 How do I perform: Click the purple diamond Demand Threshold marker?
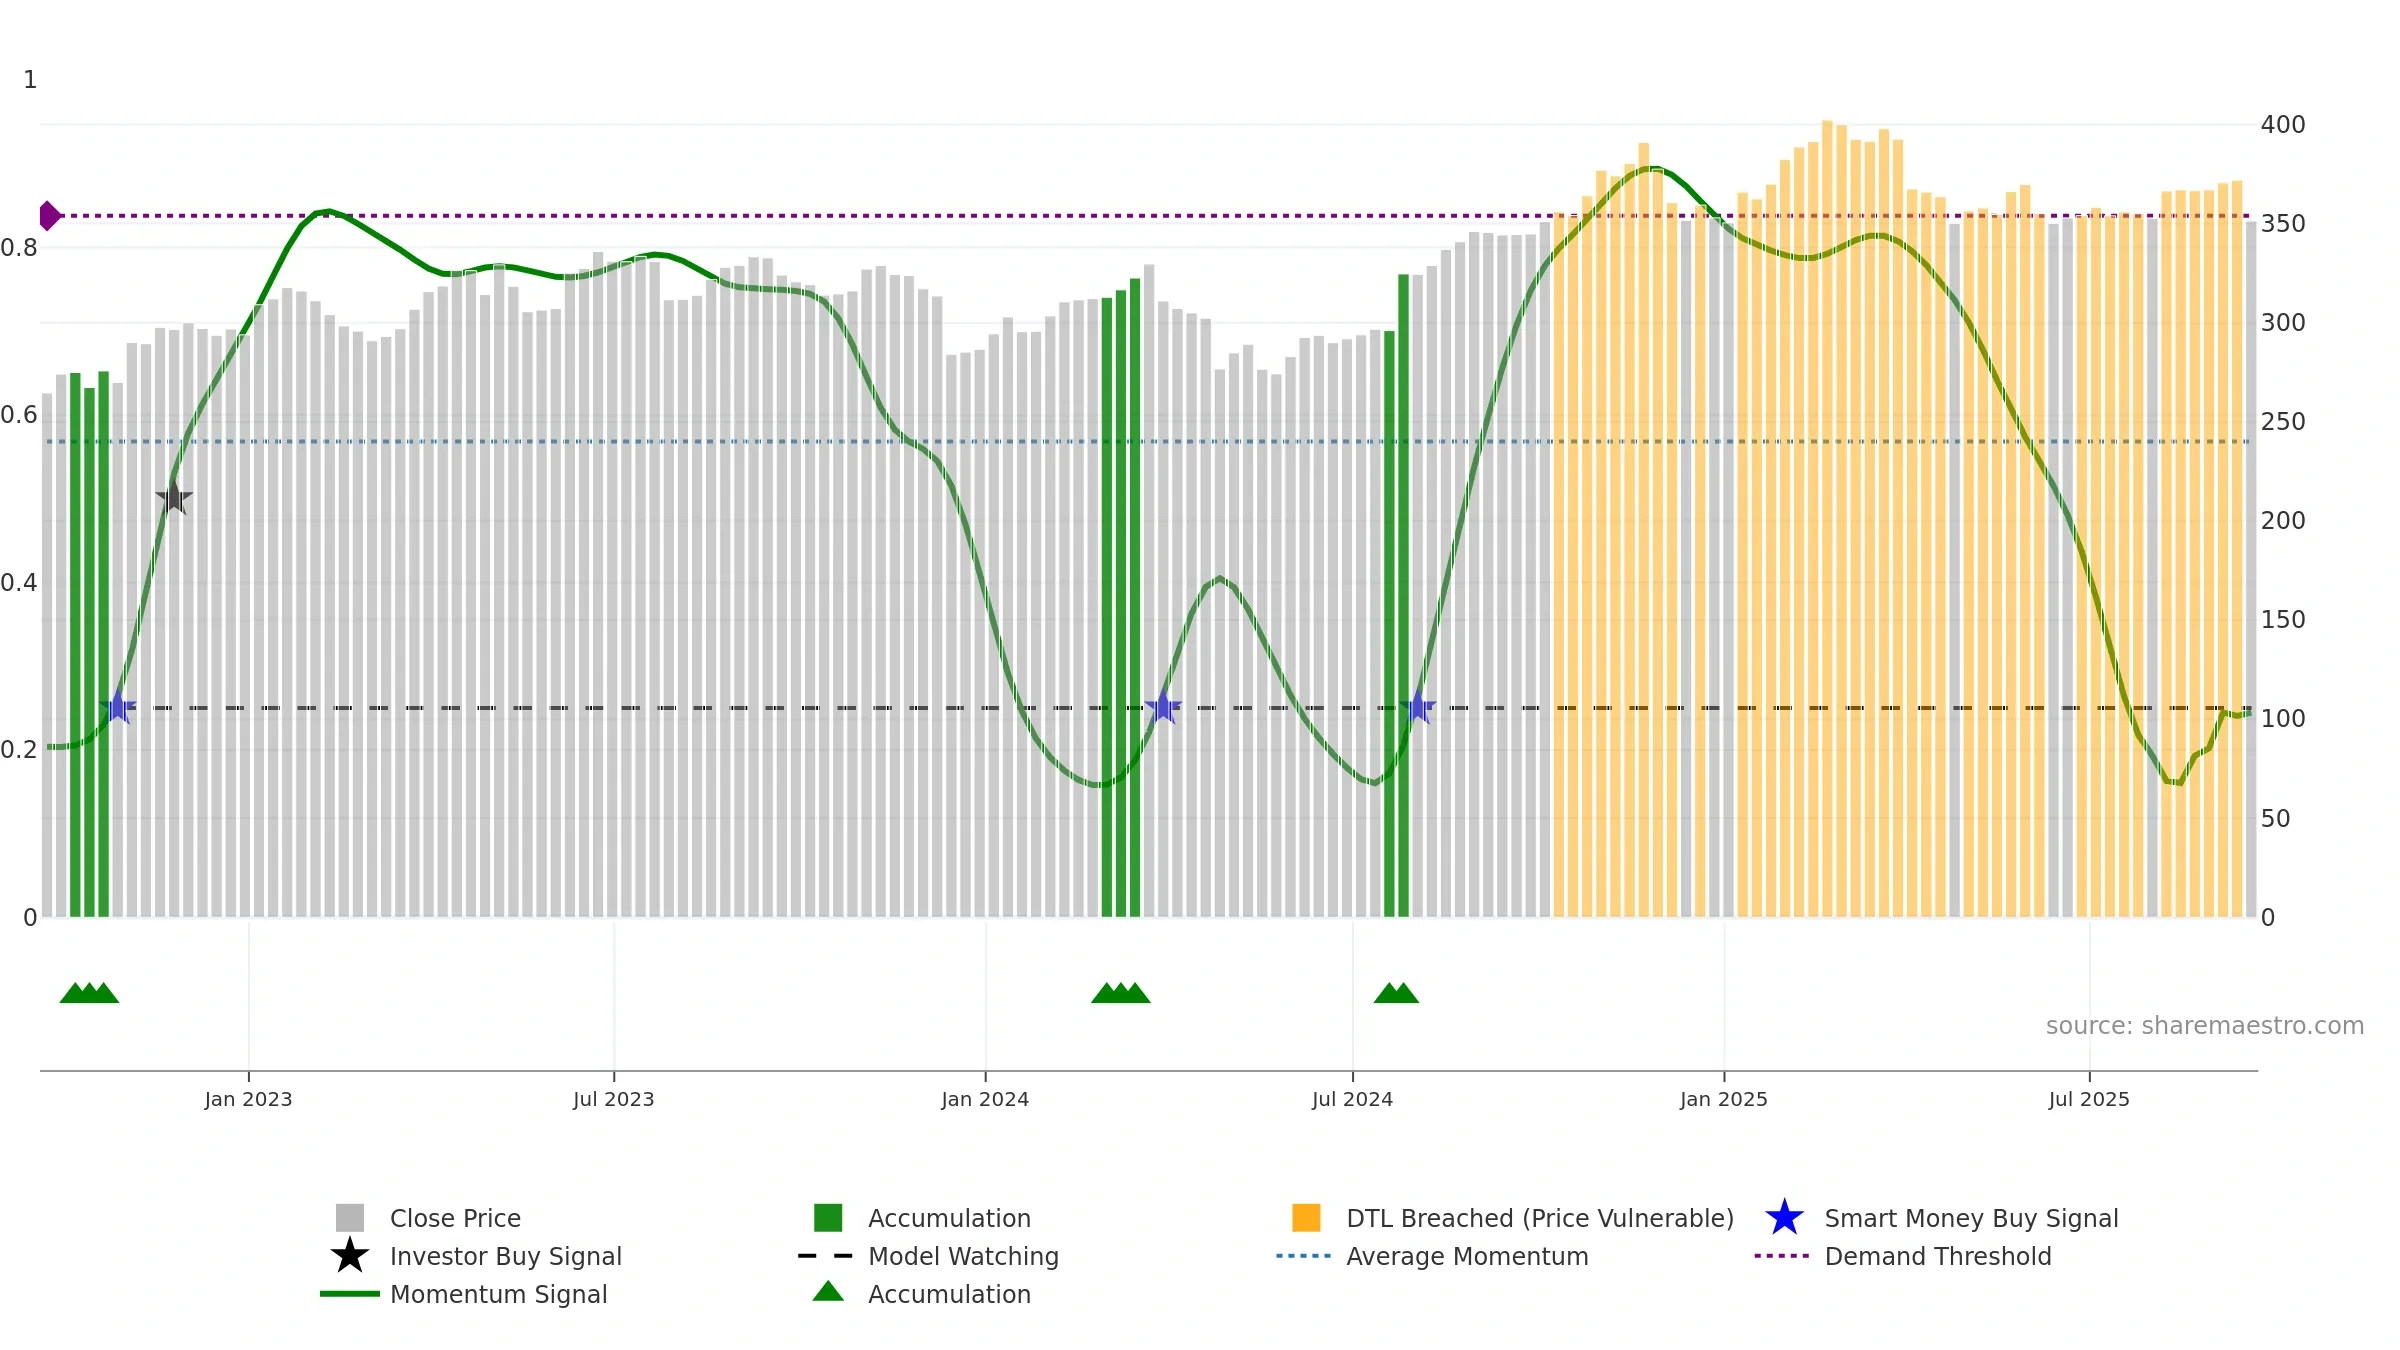click(x=49, y=216)
